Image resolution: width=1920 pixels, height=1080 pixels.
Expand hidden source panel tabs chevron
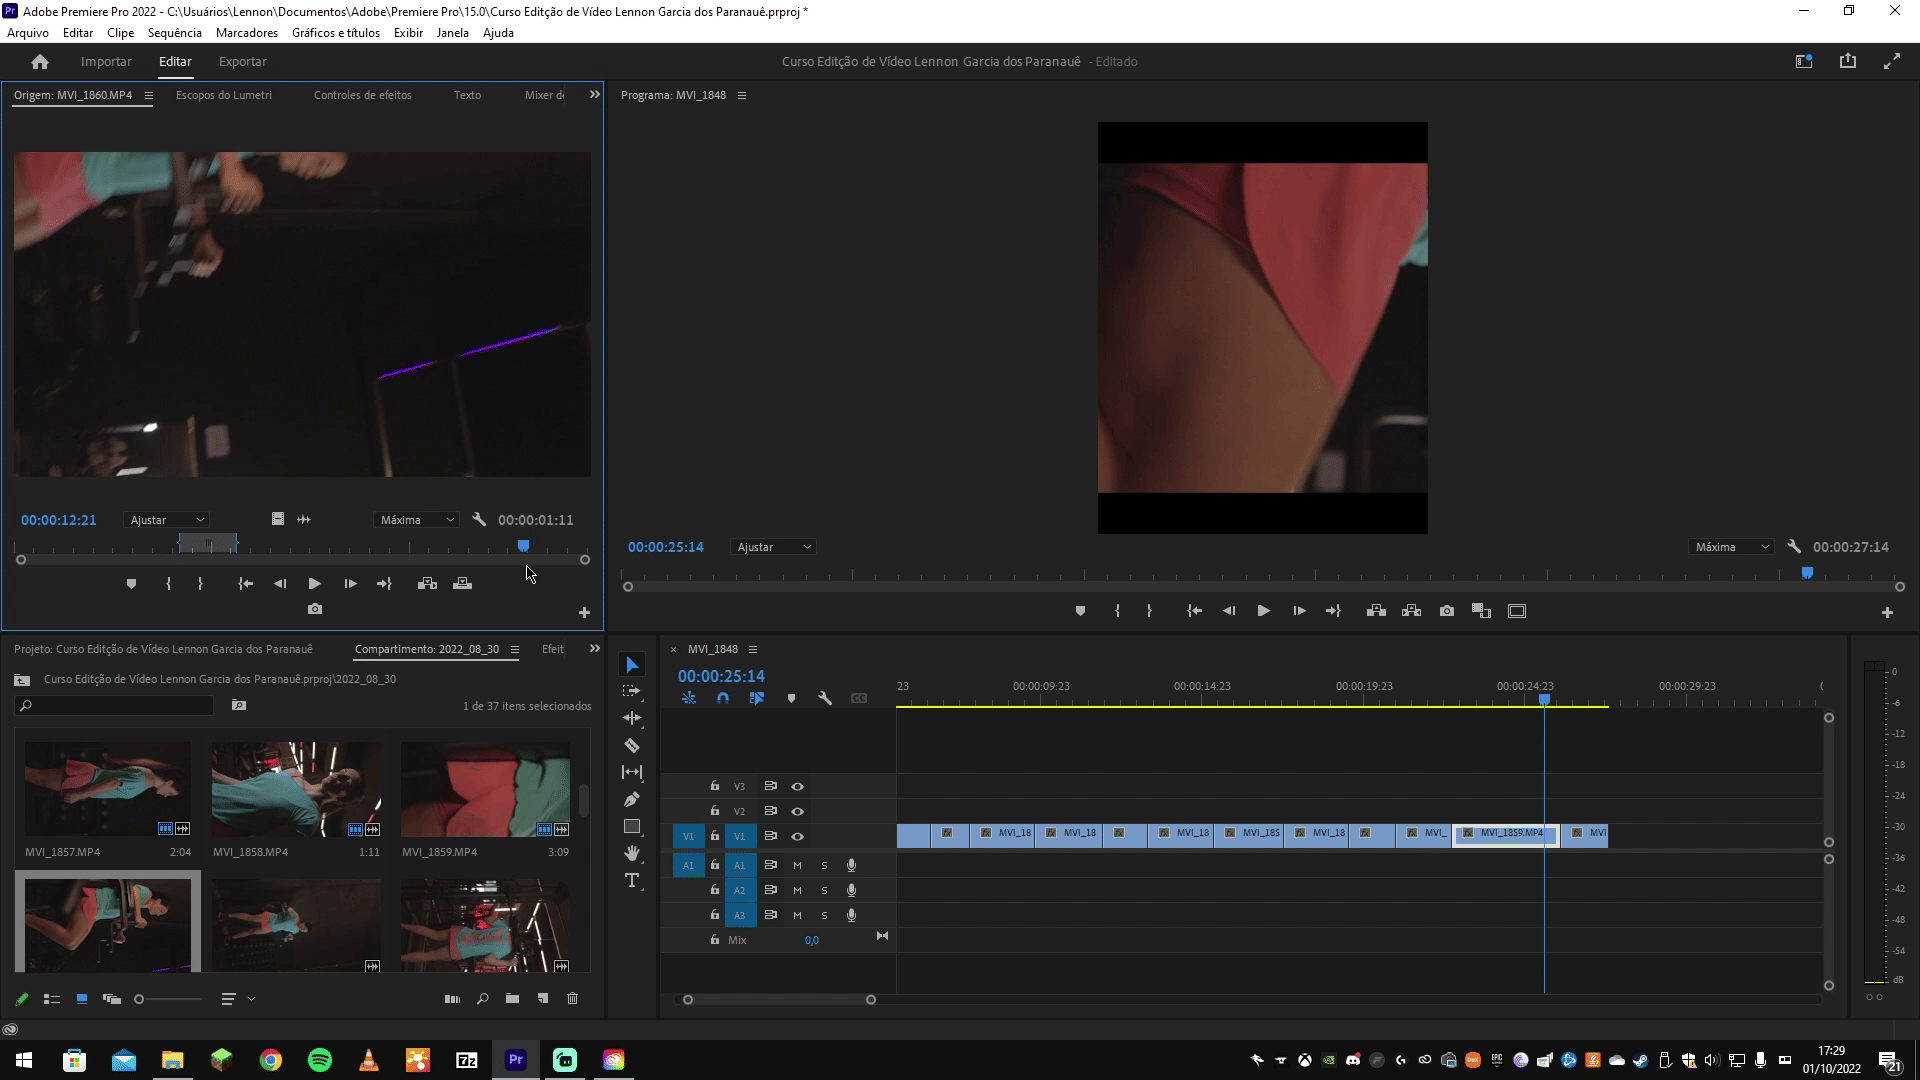click(594, 95)
